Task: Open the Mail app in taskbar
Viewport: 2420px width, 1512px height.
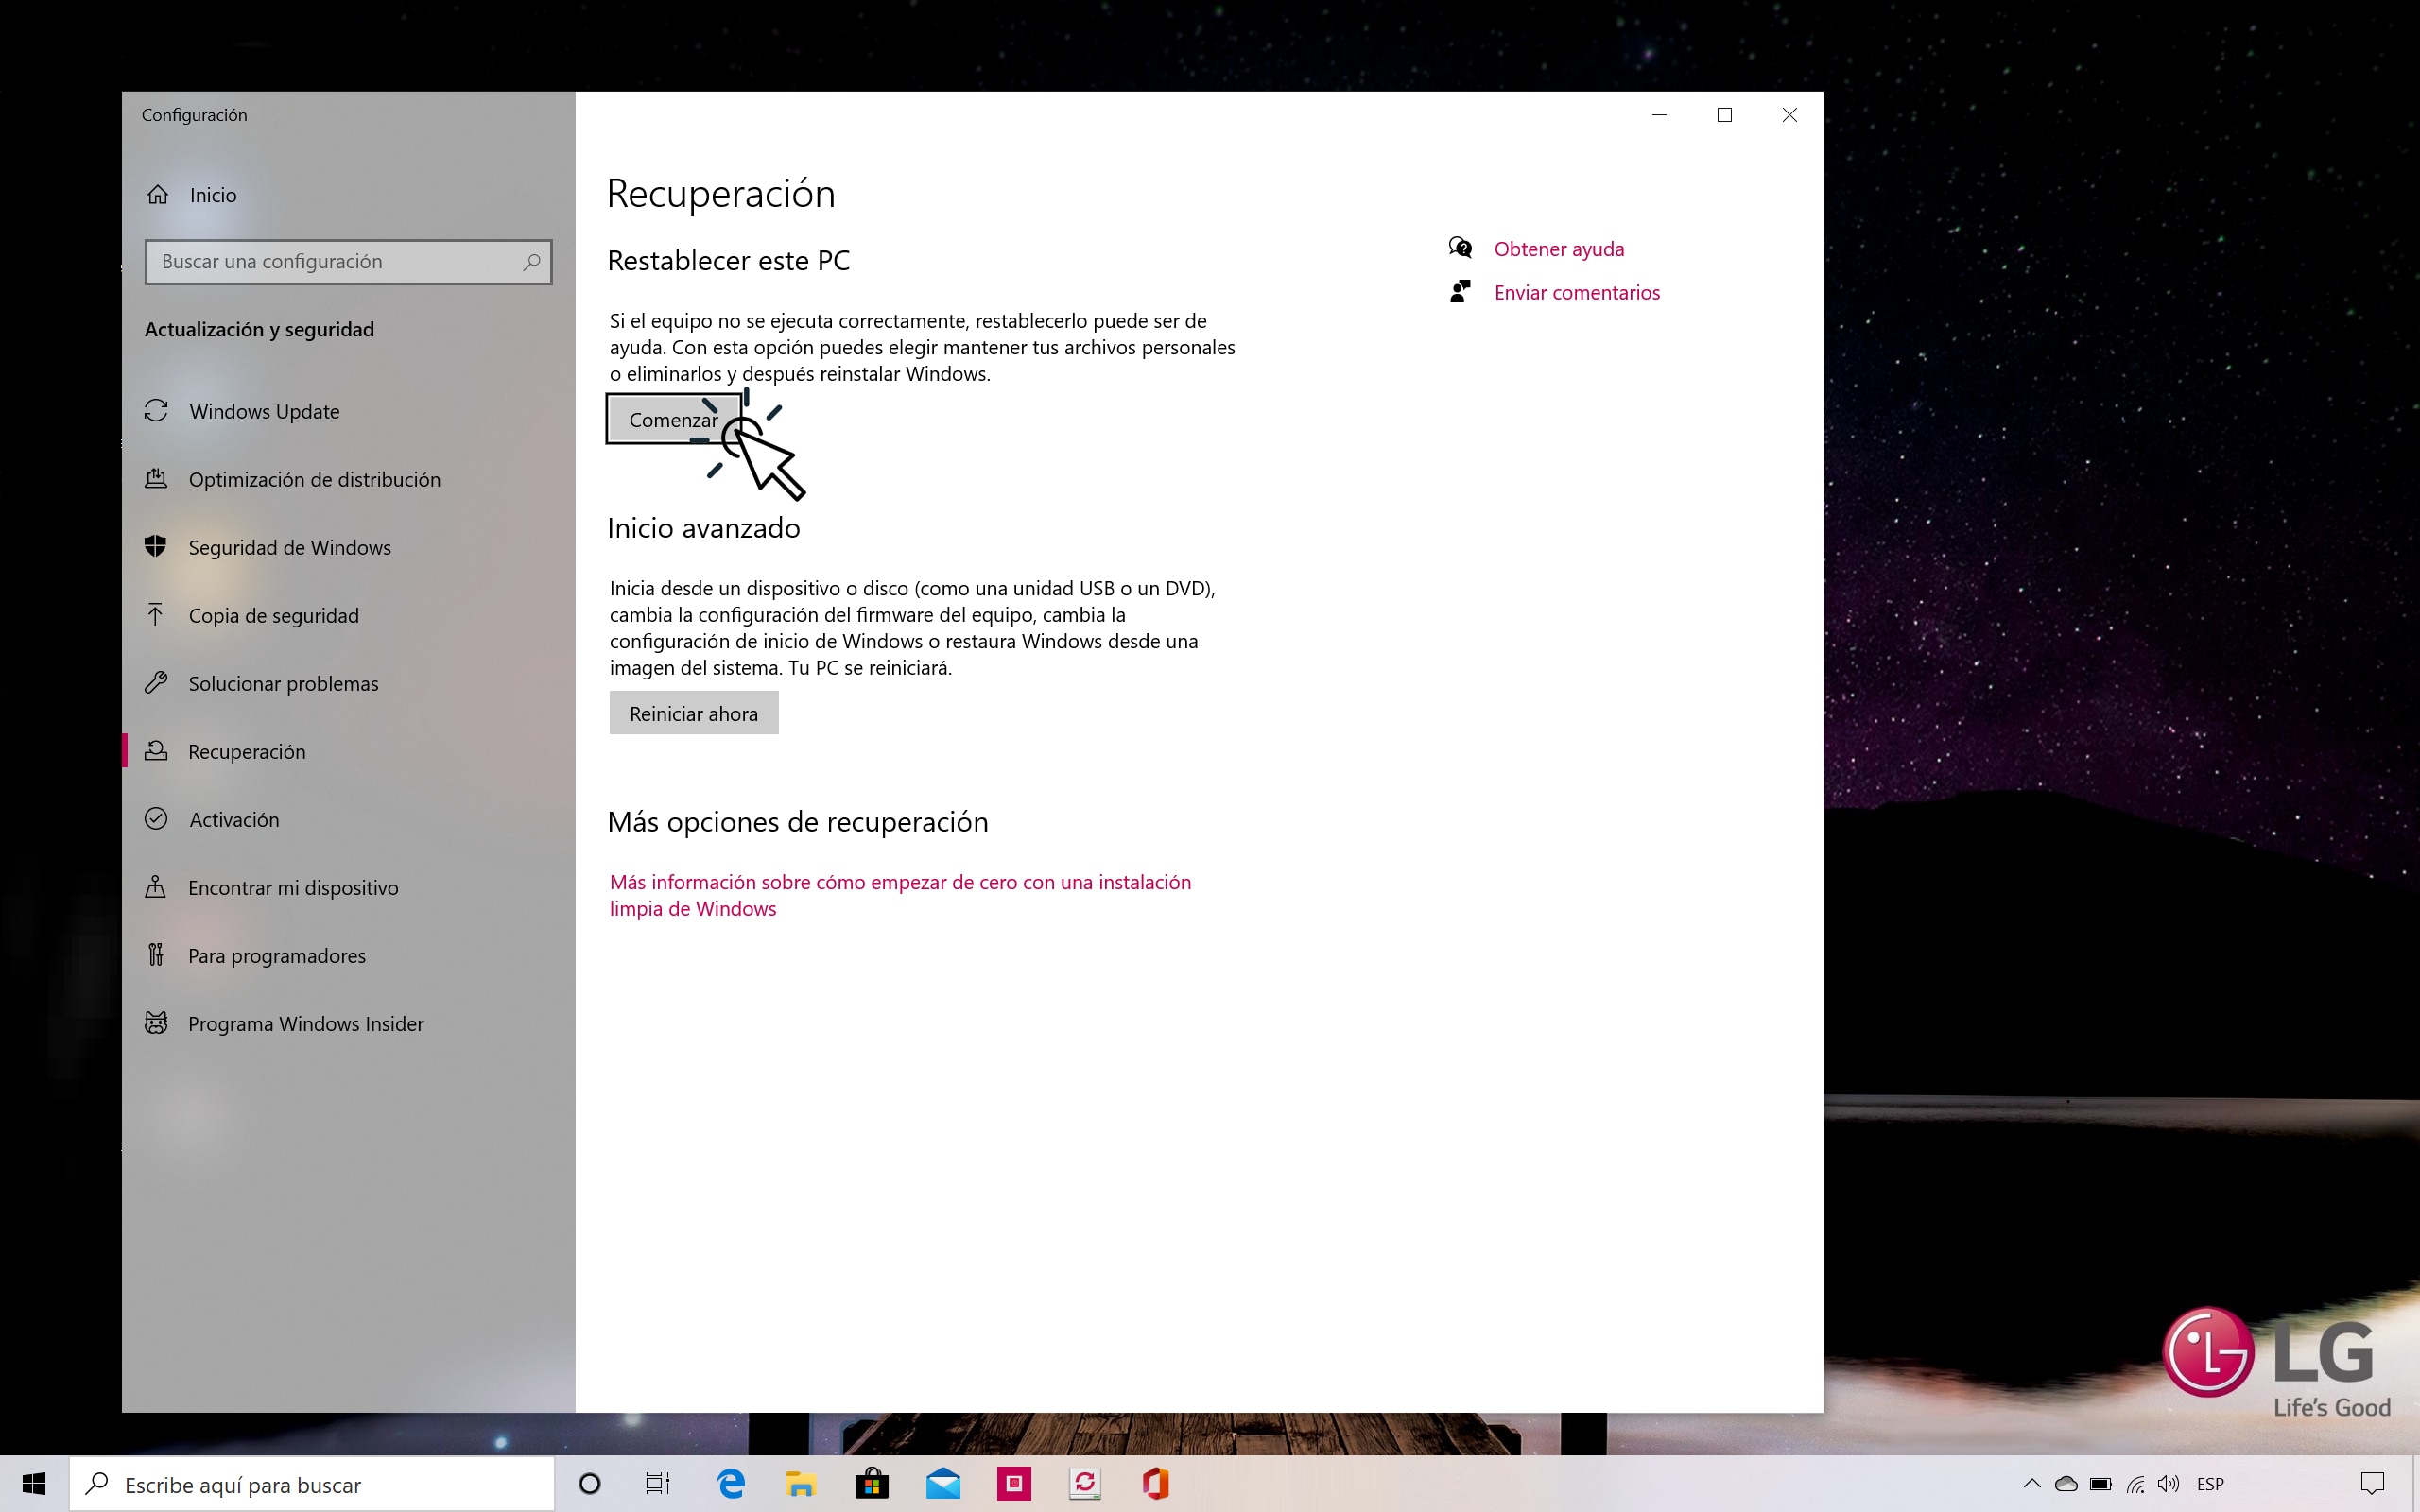Action: [x=942, y=1484]
